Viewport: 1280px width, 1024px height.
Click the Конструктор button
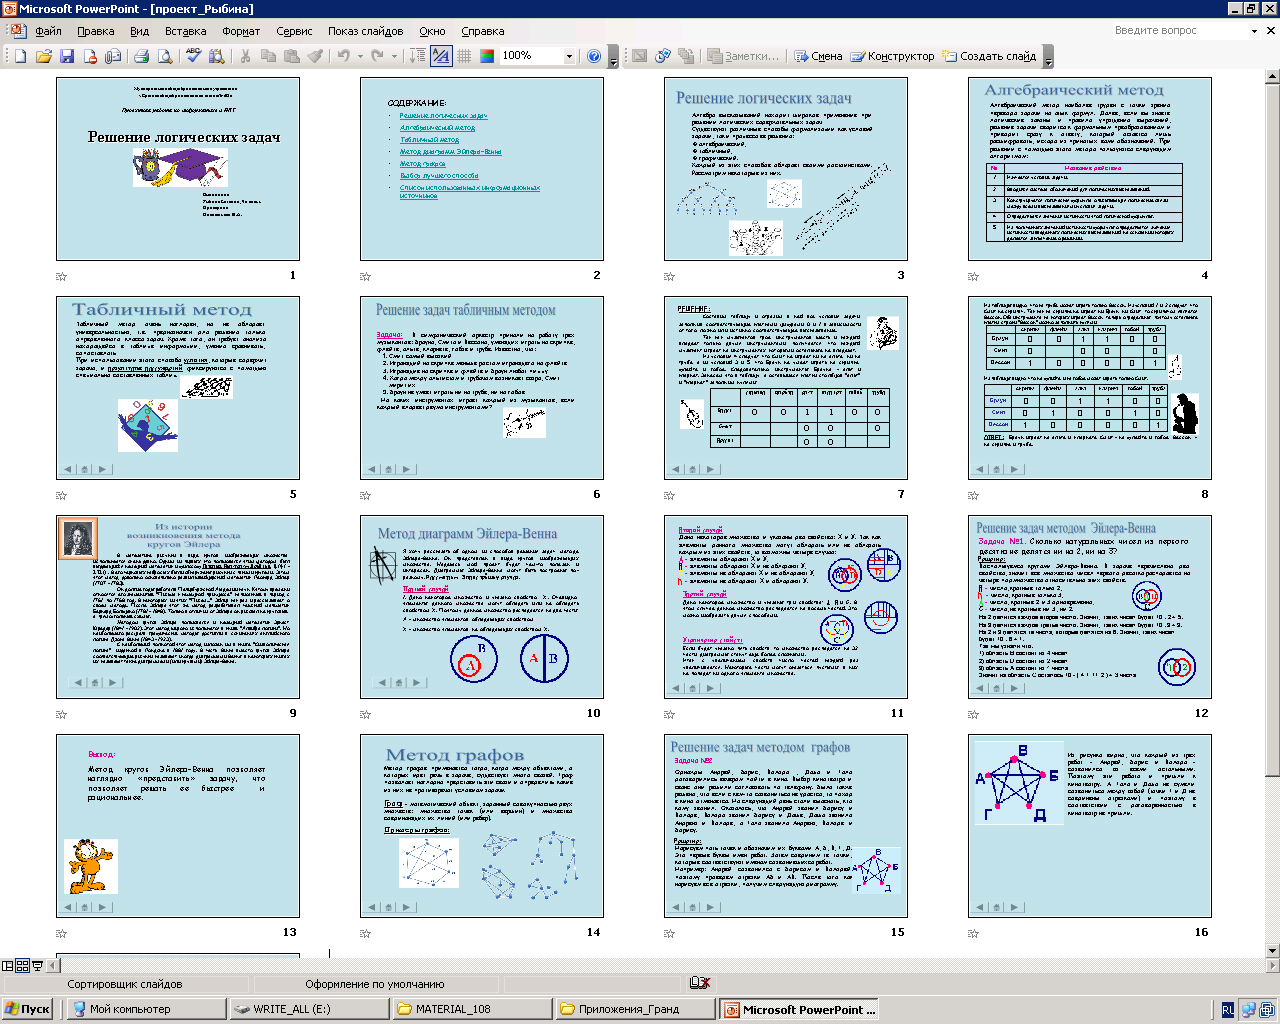click(x=892, y=56)
